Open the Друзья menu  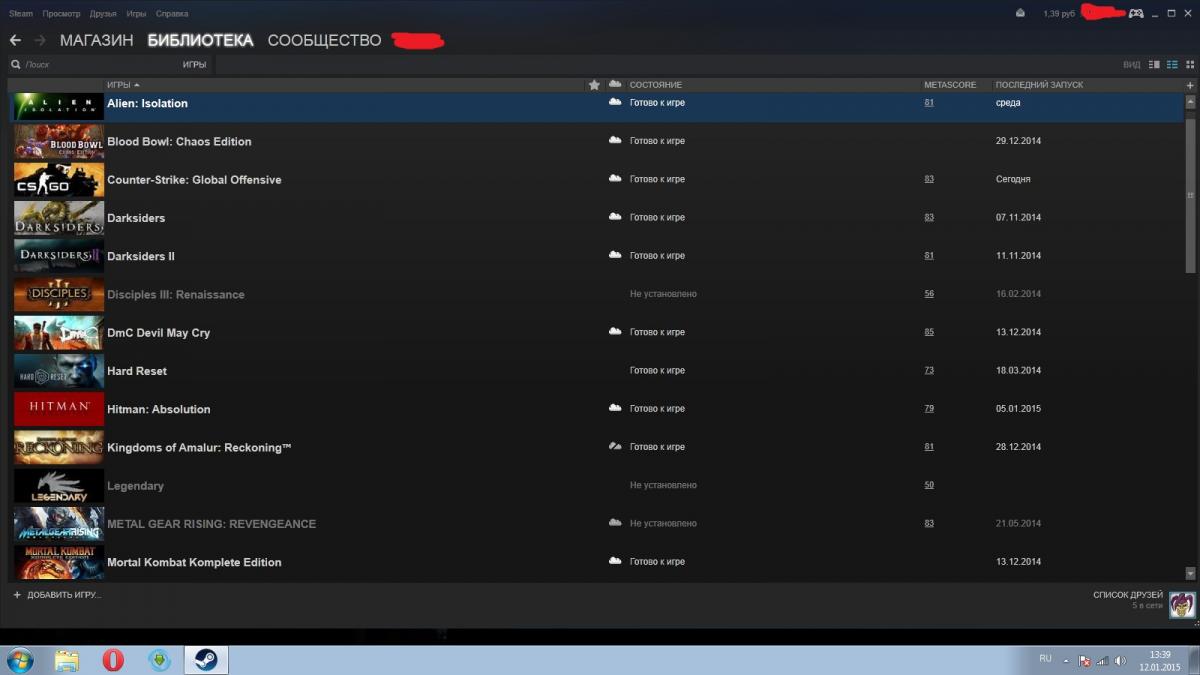pos(103,14)
